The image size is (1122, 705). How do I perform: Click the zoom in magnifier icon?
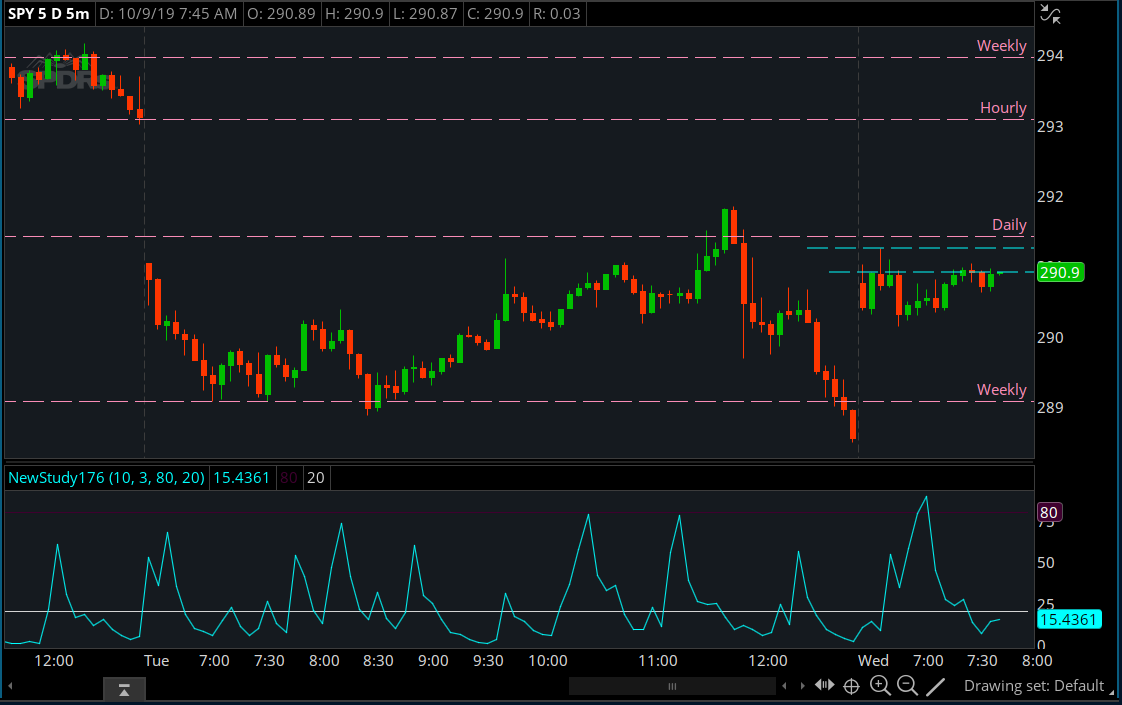pos(880,685)
